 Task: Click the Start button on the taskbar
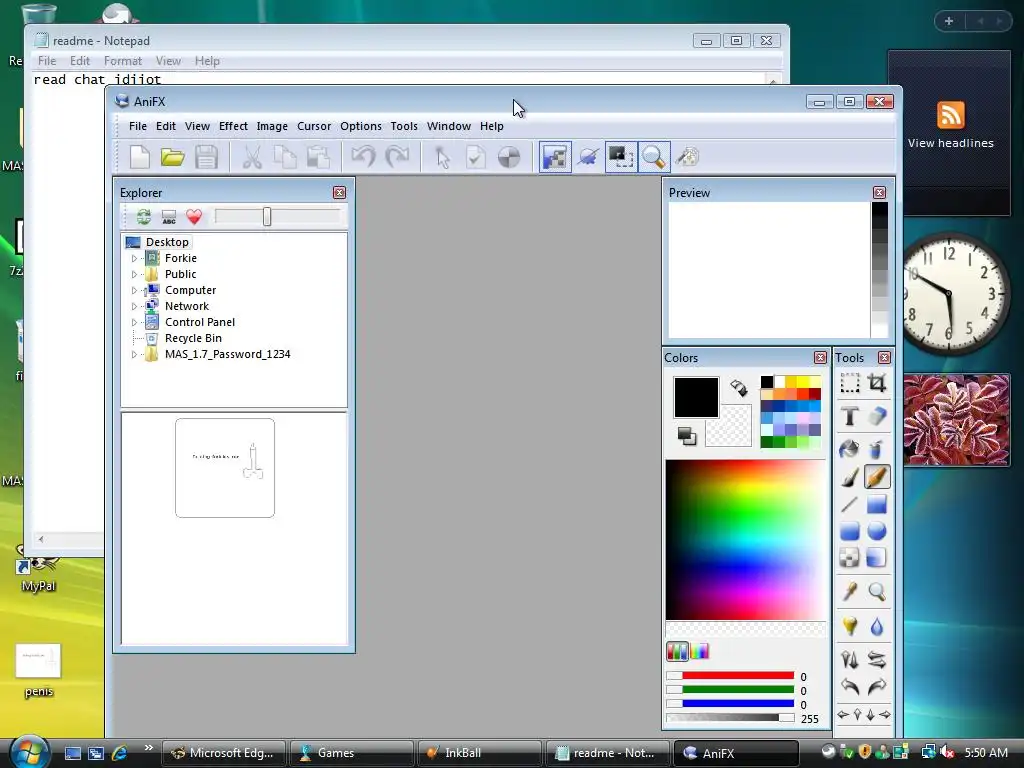pyautogui.click(x=29, y=752)
